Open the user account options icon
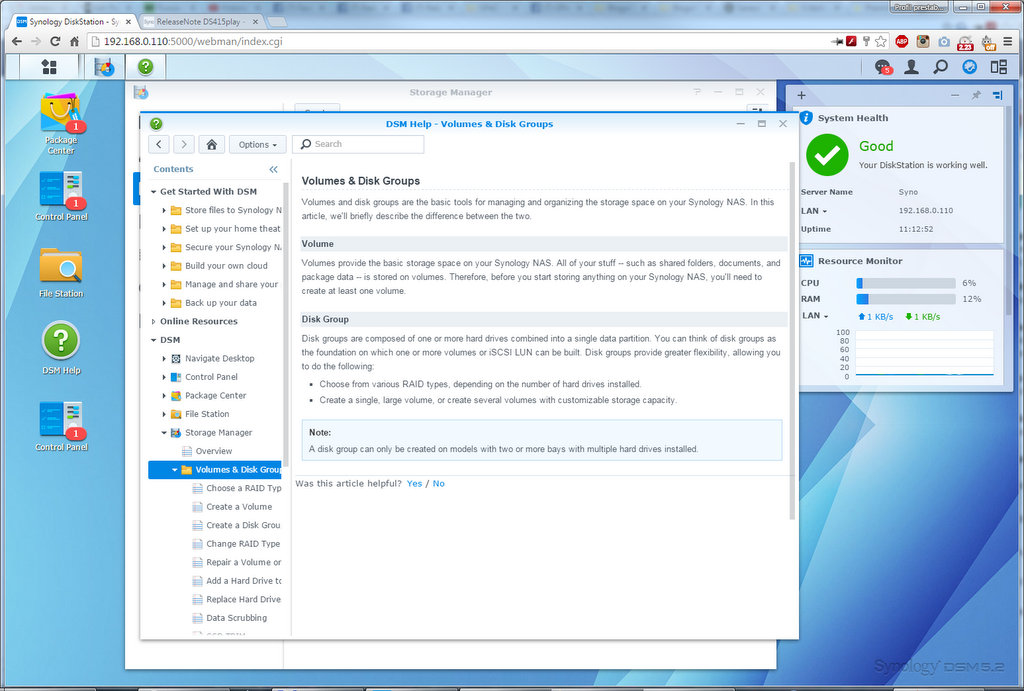 [x=912, y=67]
